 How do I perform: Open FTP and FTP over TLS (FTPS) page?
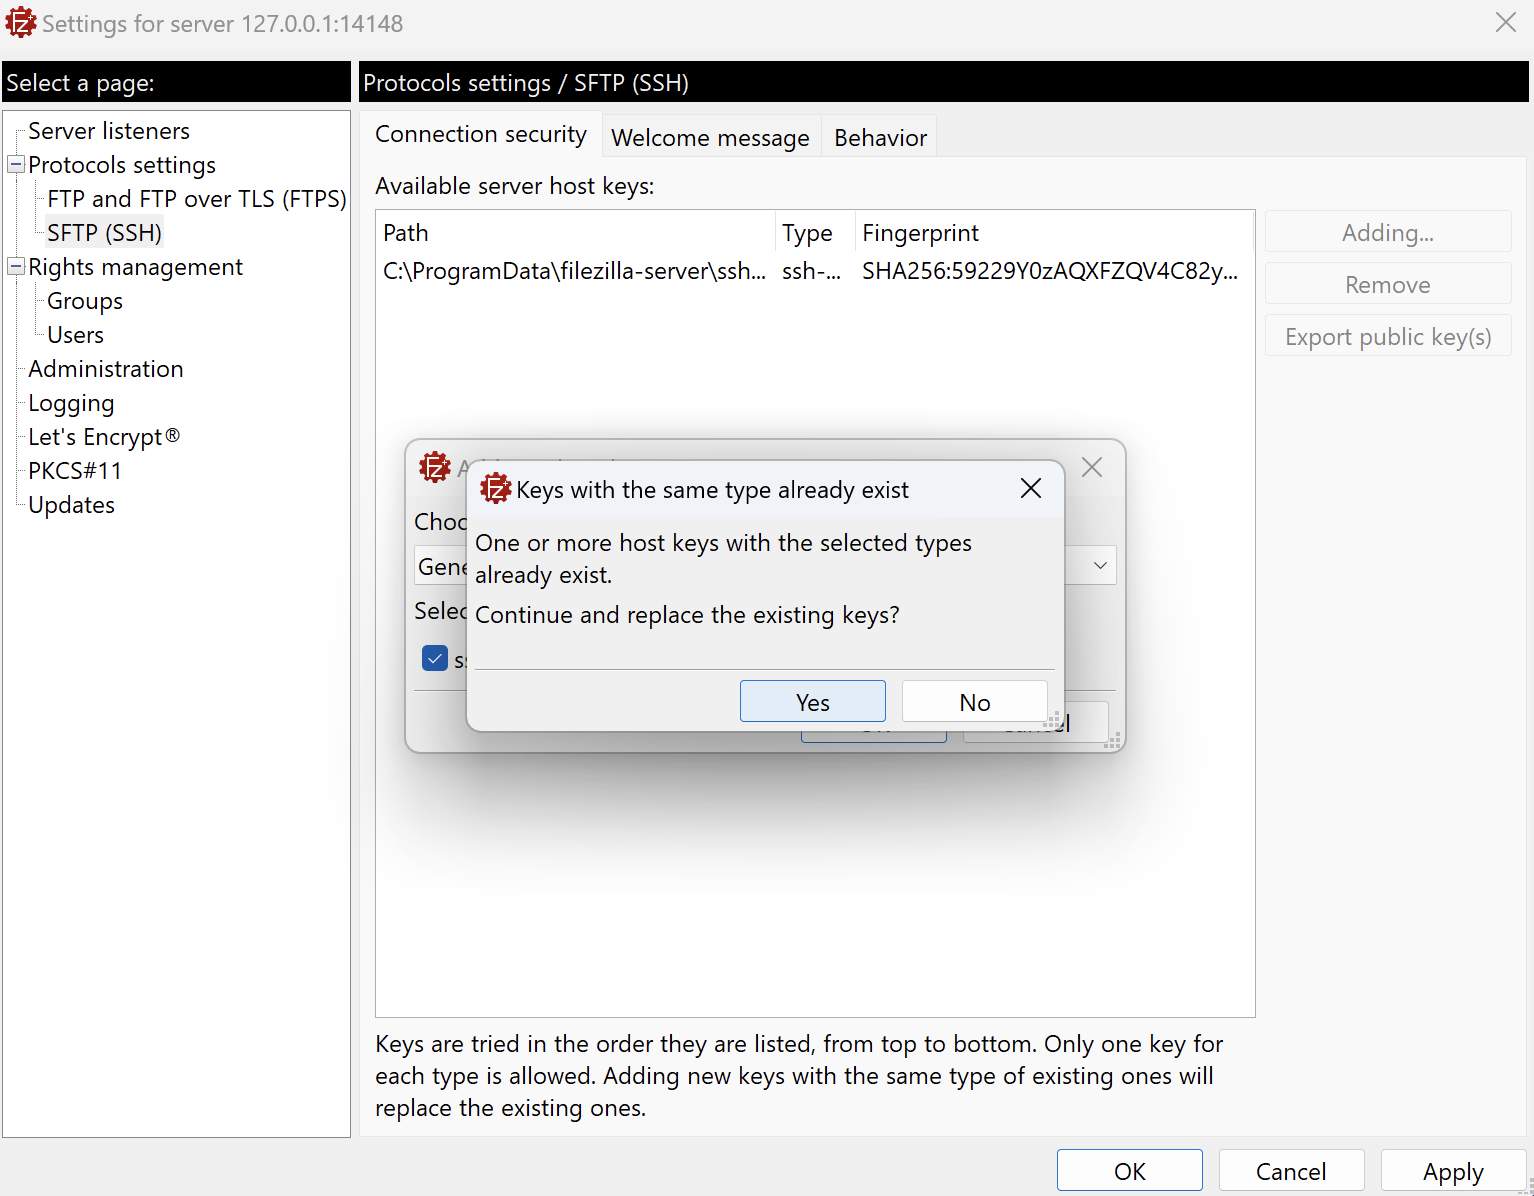(x=197, y=199)
